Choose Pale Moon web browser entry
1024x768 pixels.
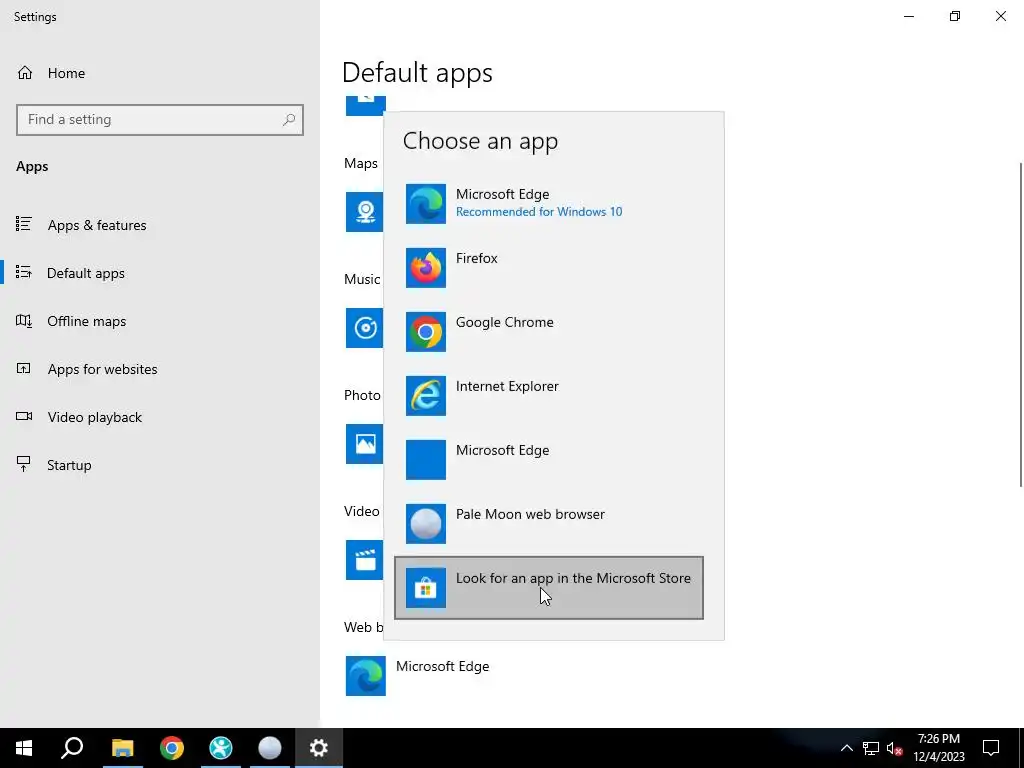(x=549, y=524)
